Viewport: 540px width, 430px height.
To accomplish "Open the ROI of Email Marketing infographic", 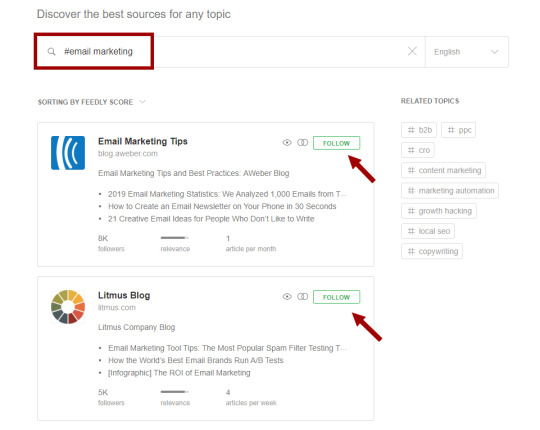I will (179, 373).
